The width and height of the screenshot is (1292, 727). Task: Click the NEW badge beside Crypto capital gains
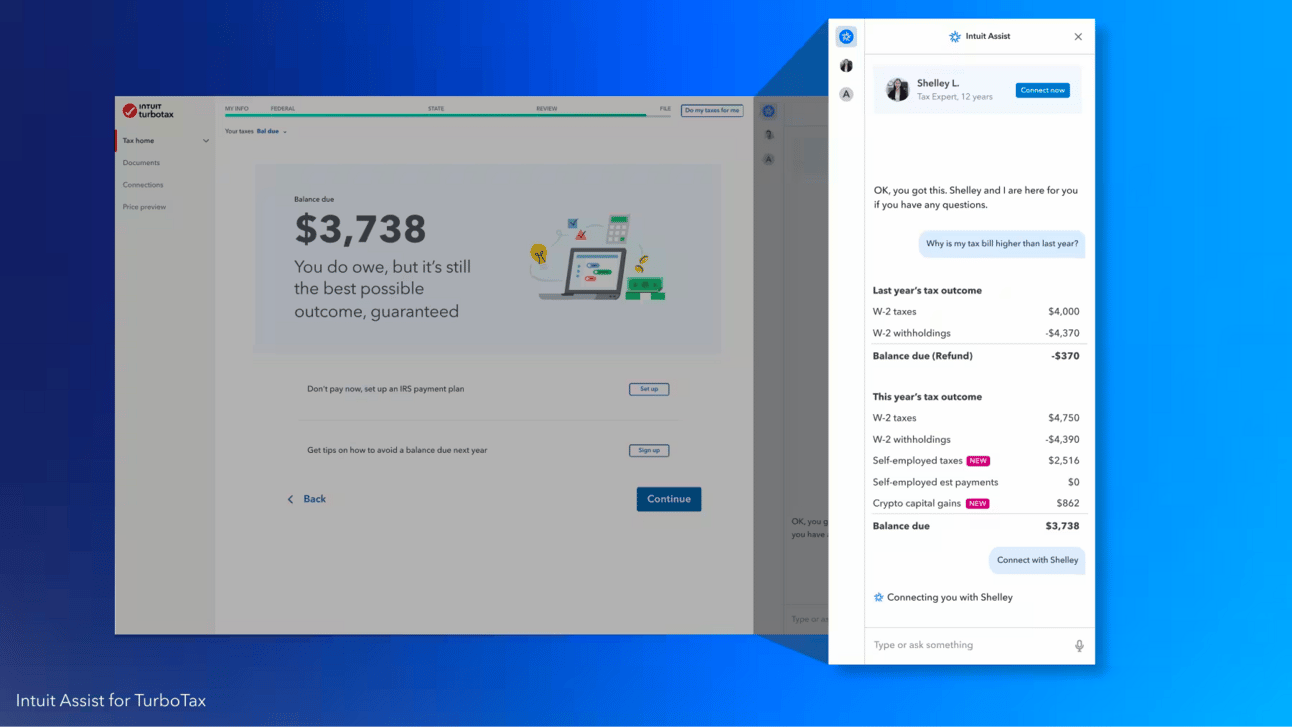click(x=977, y=504)
